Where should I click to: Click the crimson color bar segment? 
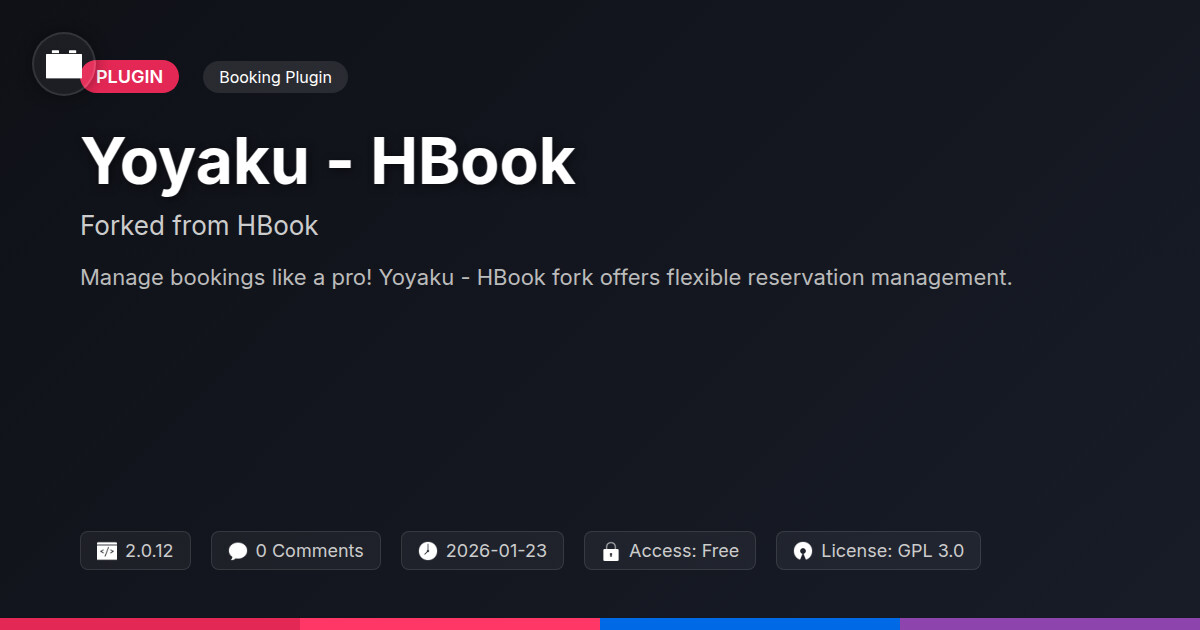(x=150, y=624)
